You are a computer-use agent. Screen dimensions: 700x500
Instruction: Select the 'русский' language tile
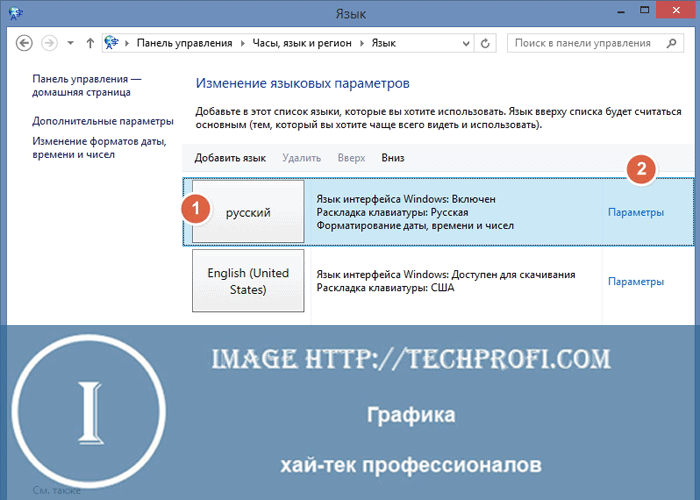[x=248, y=212]
